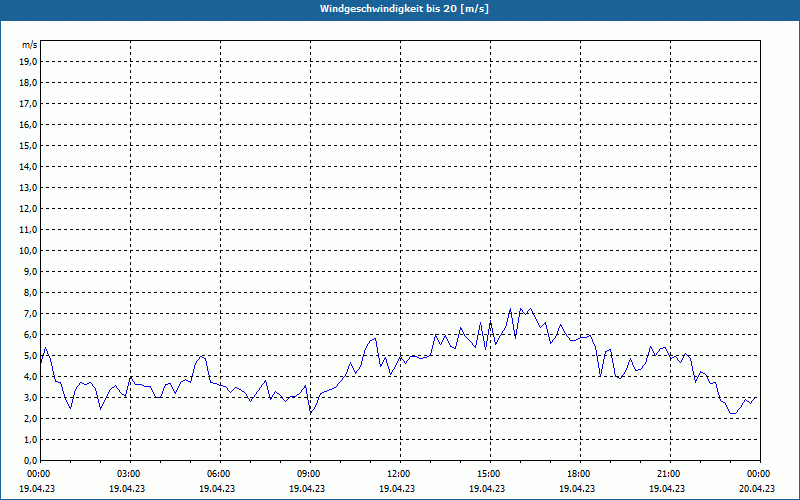Select the y-axis label '17,0'
This screenshot has height=500, width=800.
[28, 104]
